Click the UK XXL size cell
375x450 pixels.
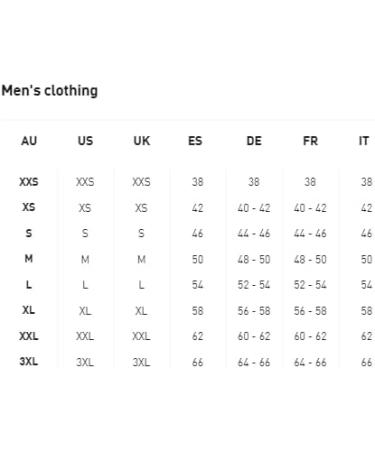[x=141, y=336]
